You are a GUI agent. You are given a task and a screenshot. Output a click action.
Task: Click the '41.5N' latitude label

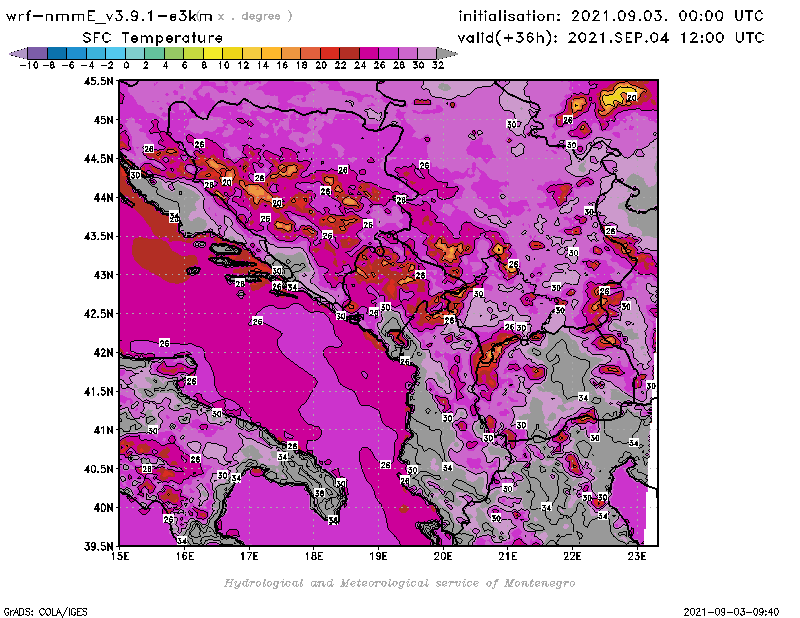point(99,391)
